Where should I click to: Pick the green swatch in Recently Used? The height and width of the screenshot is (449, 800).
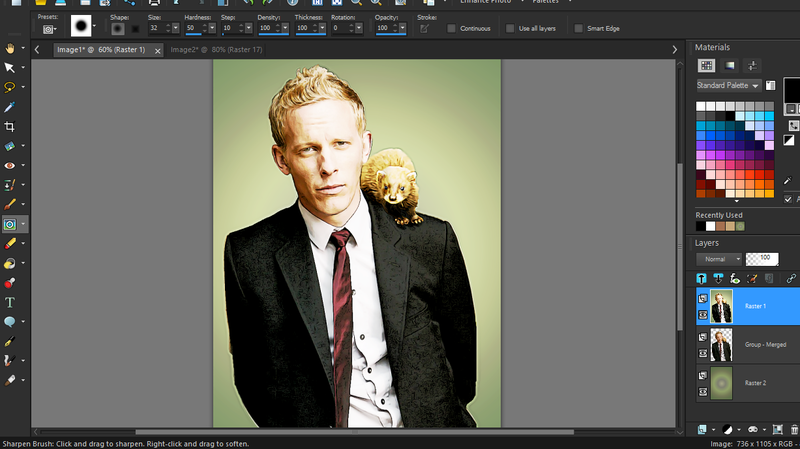[740, 226]
